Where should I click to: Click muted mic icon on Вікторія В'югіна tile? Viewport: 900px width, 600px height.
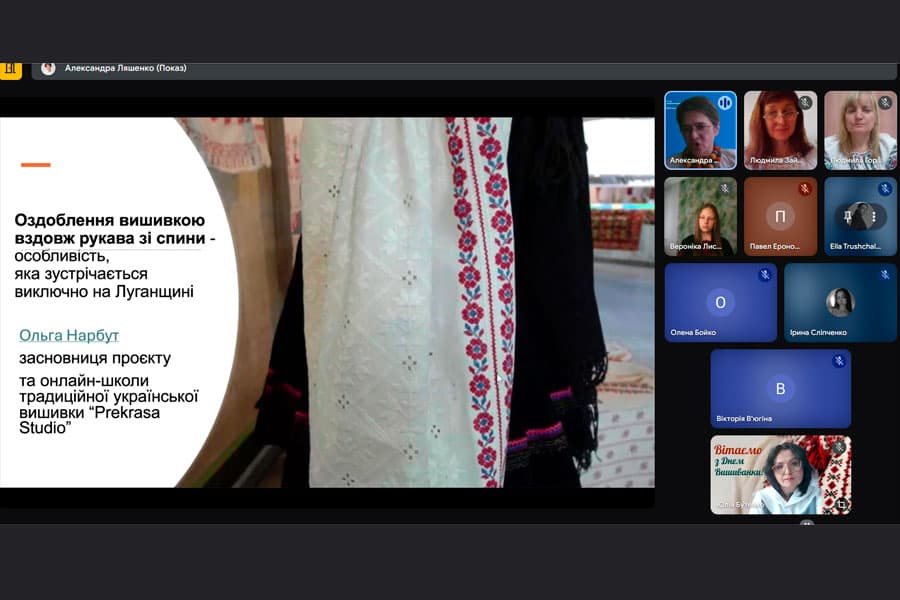(x=839, y=361)
